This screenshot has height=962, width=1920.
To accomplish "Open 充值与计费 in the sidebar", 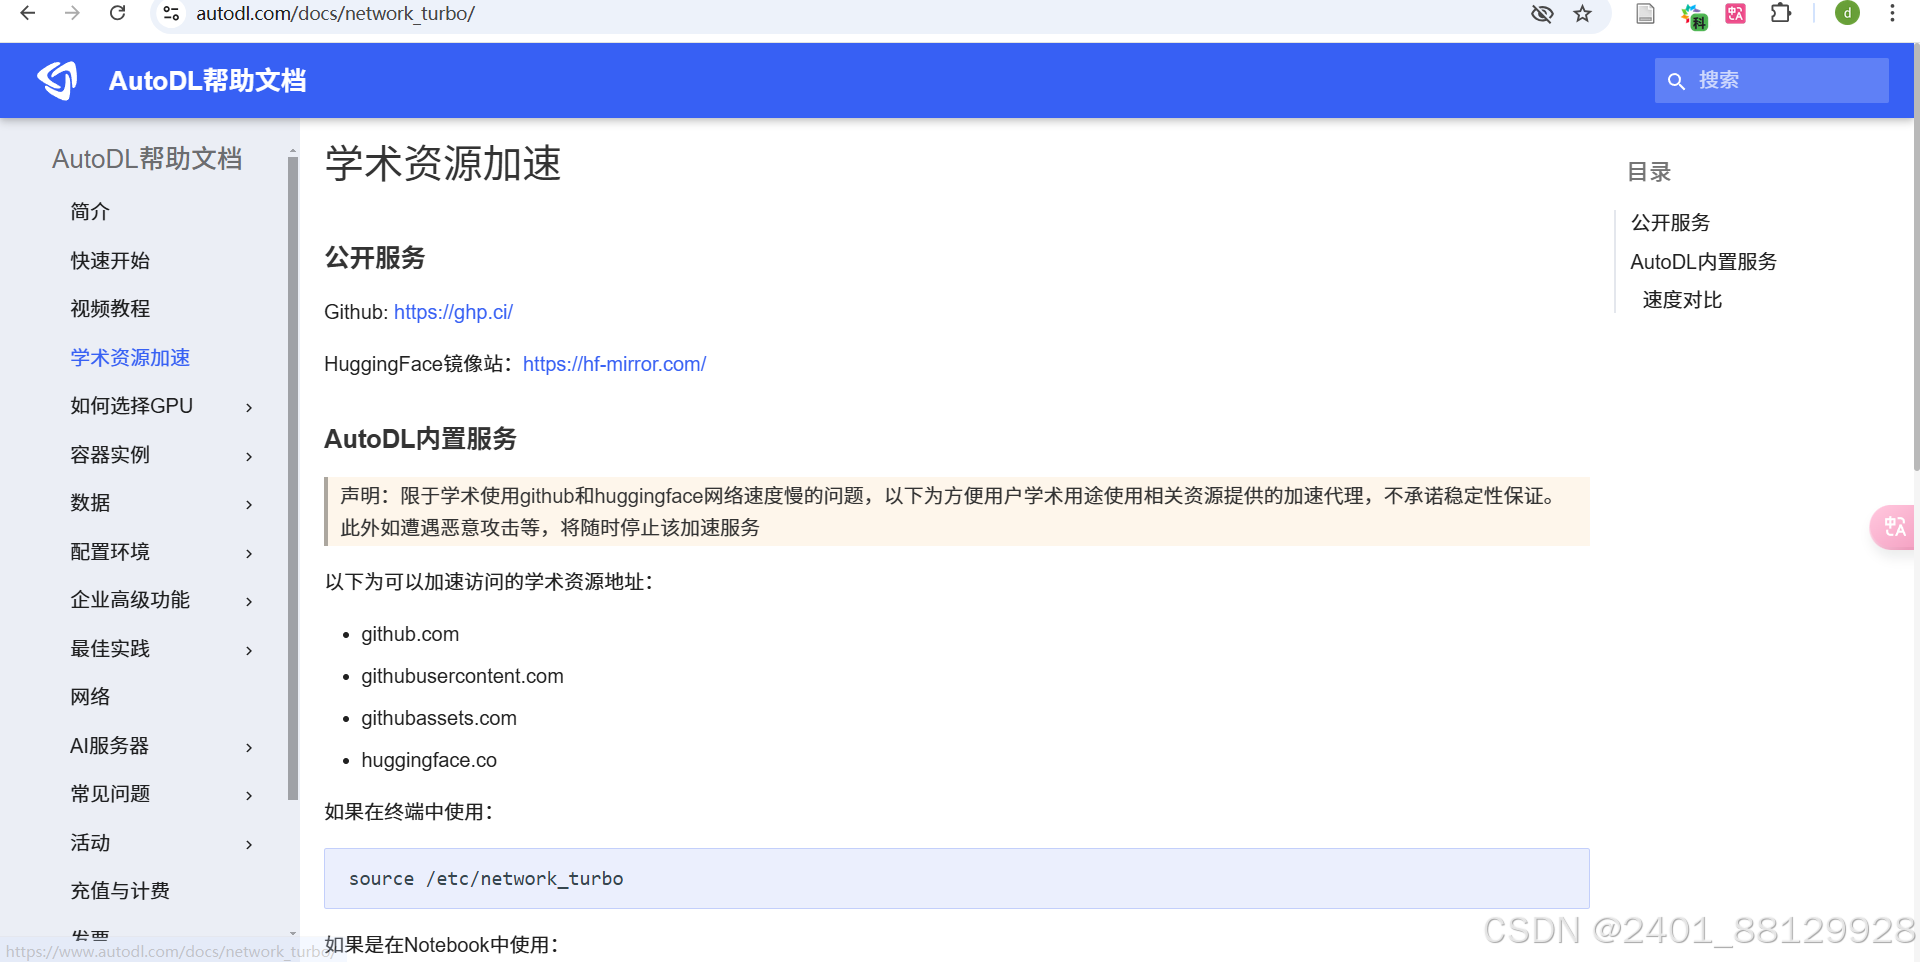I will 120,891.
